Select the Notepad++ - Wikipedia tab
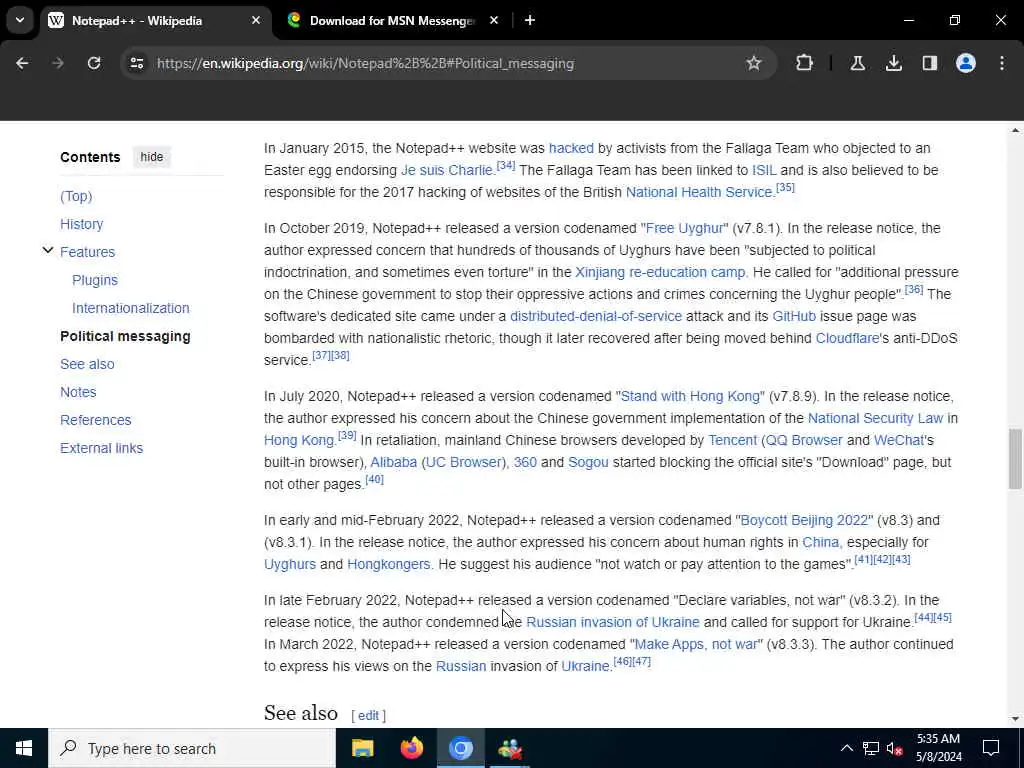 point(136,20)
